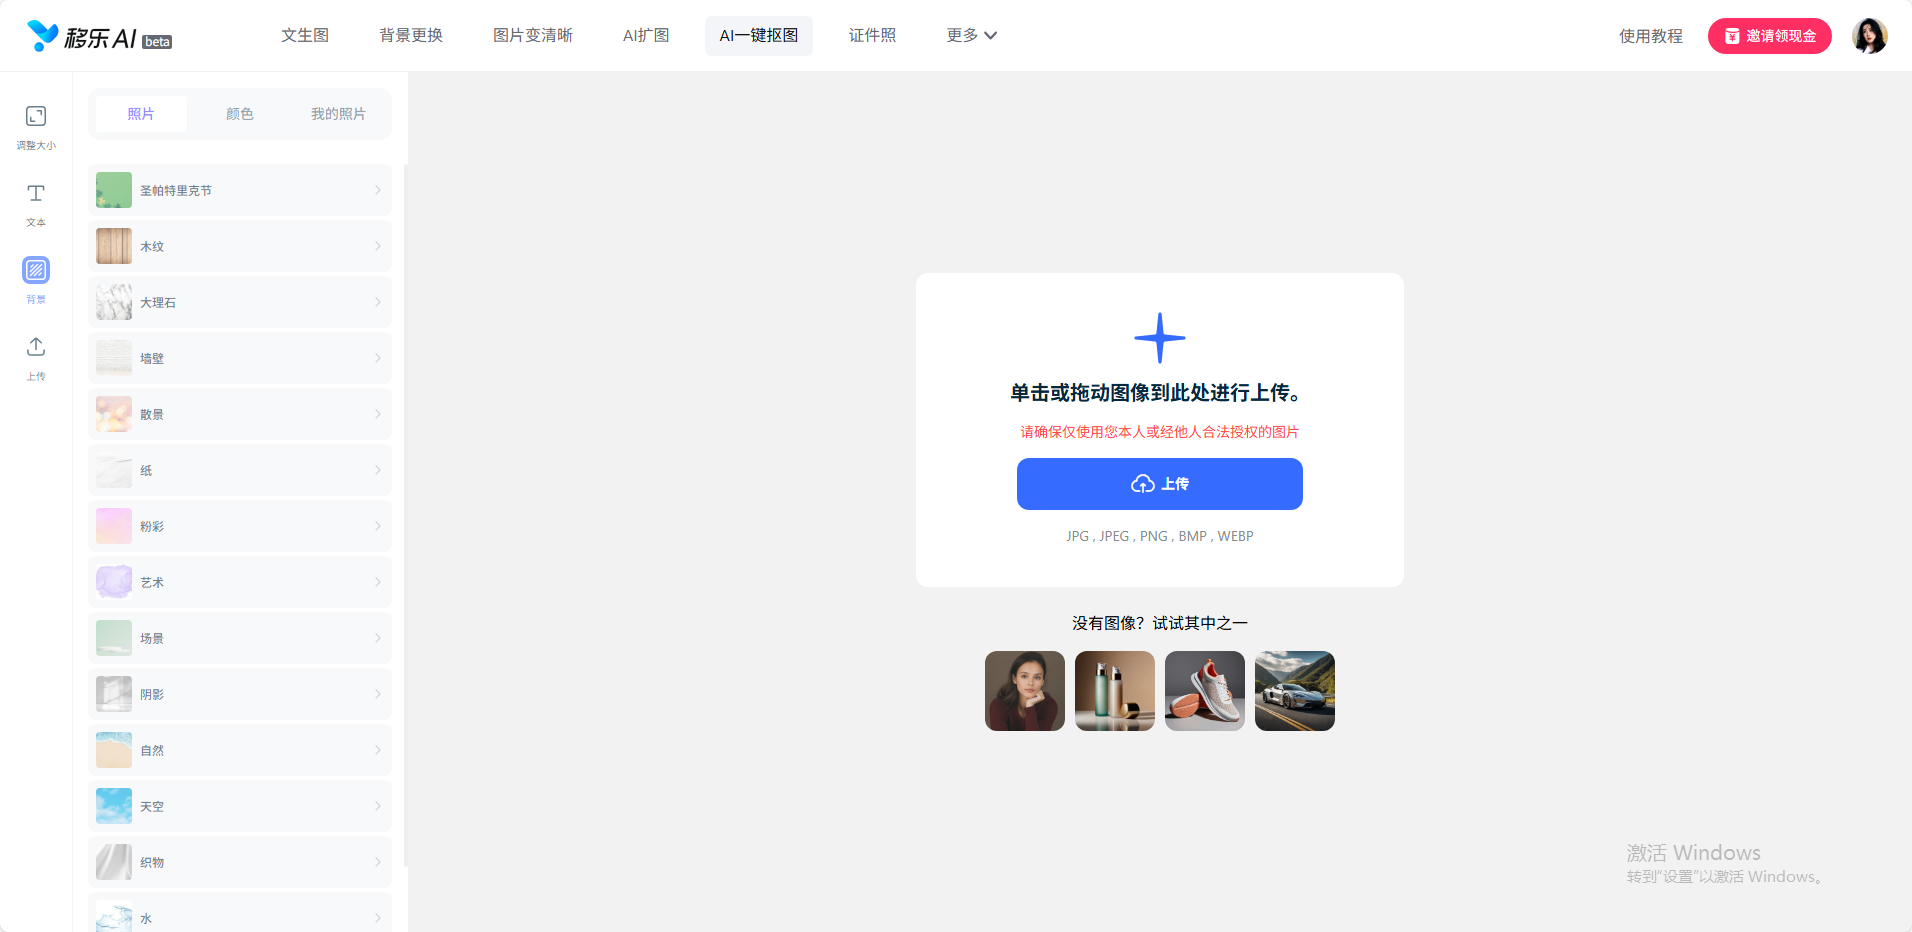Expand the 墙壁 category chevron

(378, 358)
